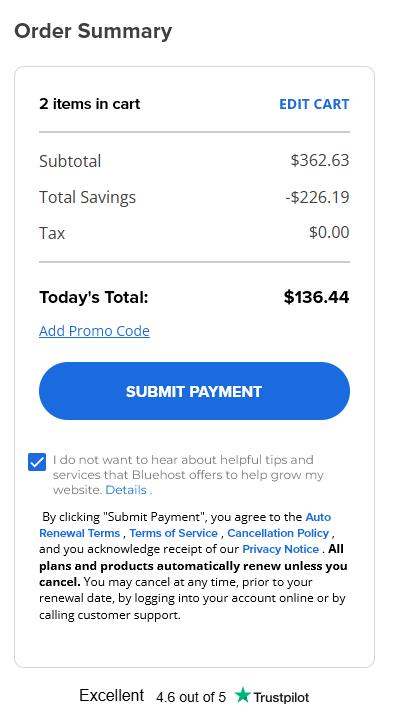This screenshot has width=416, height=720.
Task: Uncheck the Bluehost tips opt-out checkbox
Action: point(37,462)
